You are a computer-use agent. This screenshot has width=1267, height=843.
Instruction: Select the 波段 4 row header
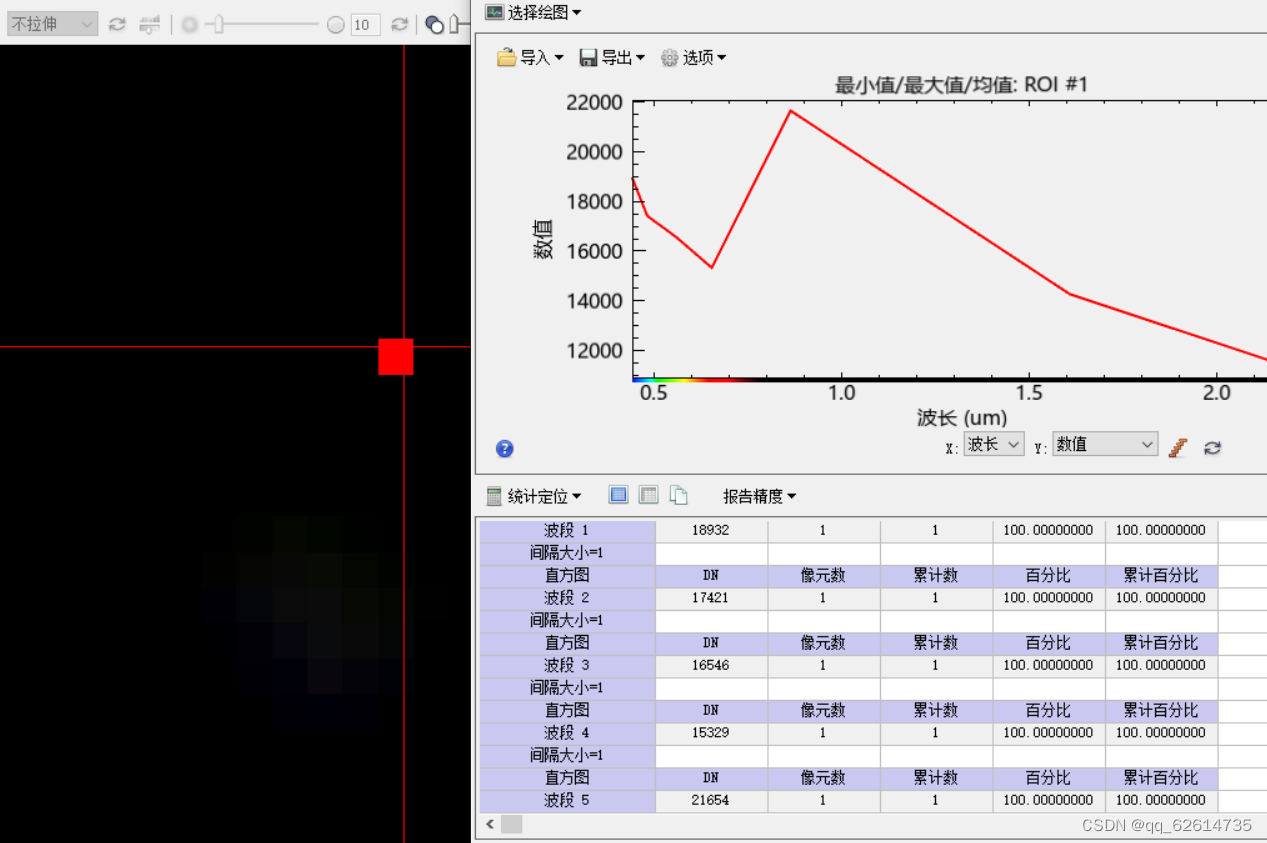[567, 733]
